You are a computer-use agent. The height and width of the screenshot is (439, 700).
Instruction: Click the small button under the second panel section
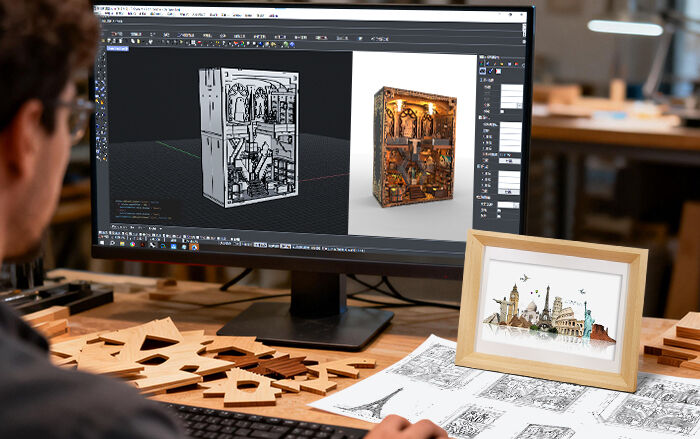(511, 160)
